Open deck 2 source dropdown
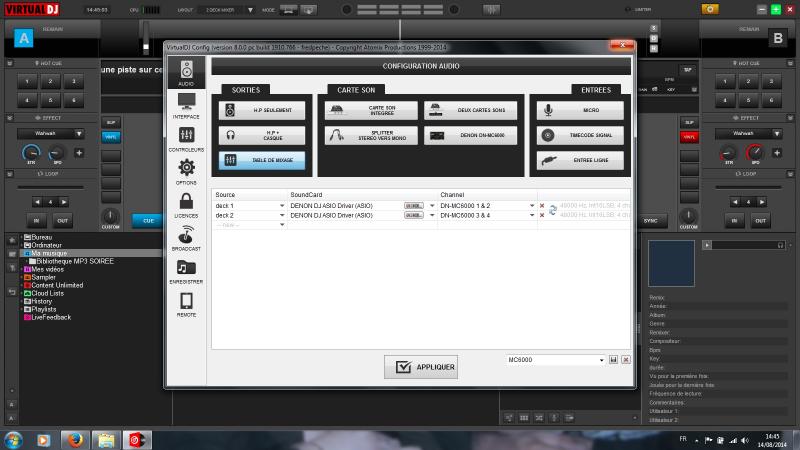Viewport: 800px width, 450px height. pyautogui.click(x=282, y=215)
